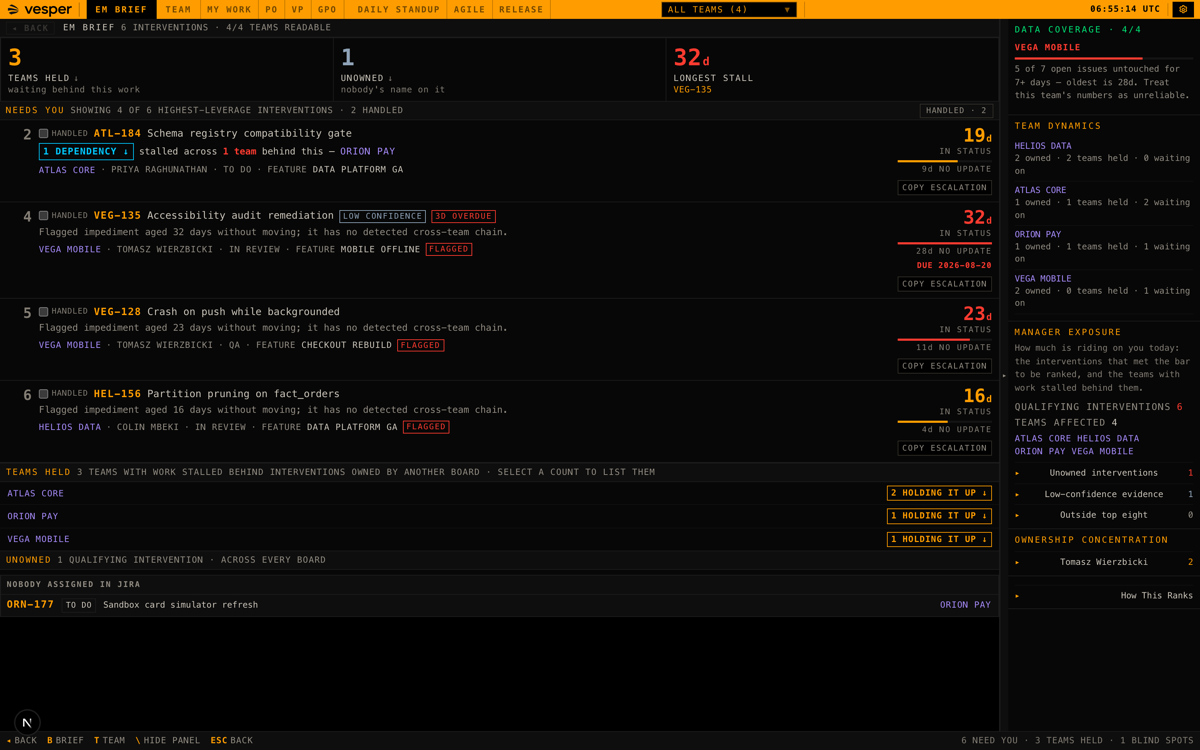Image resolution: width=1200 pixels, height=750 pixels.
Task: Open the Daily Standup tab
Action: click(x=398, y=9)
